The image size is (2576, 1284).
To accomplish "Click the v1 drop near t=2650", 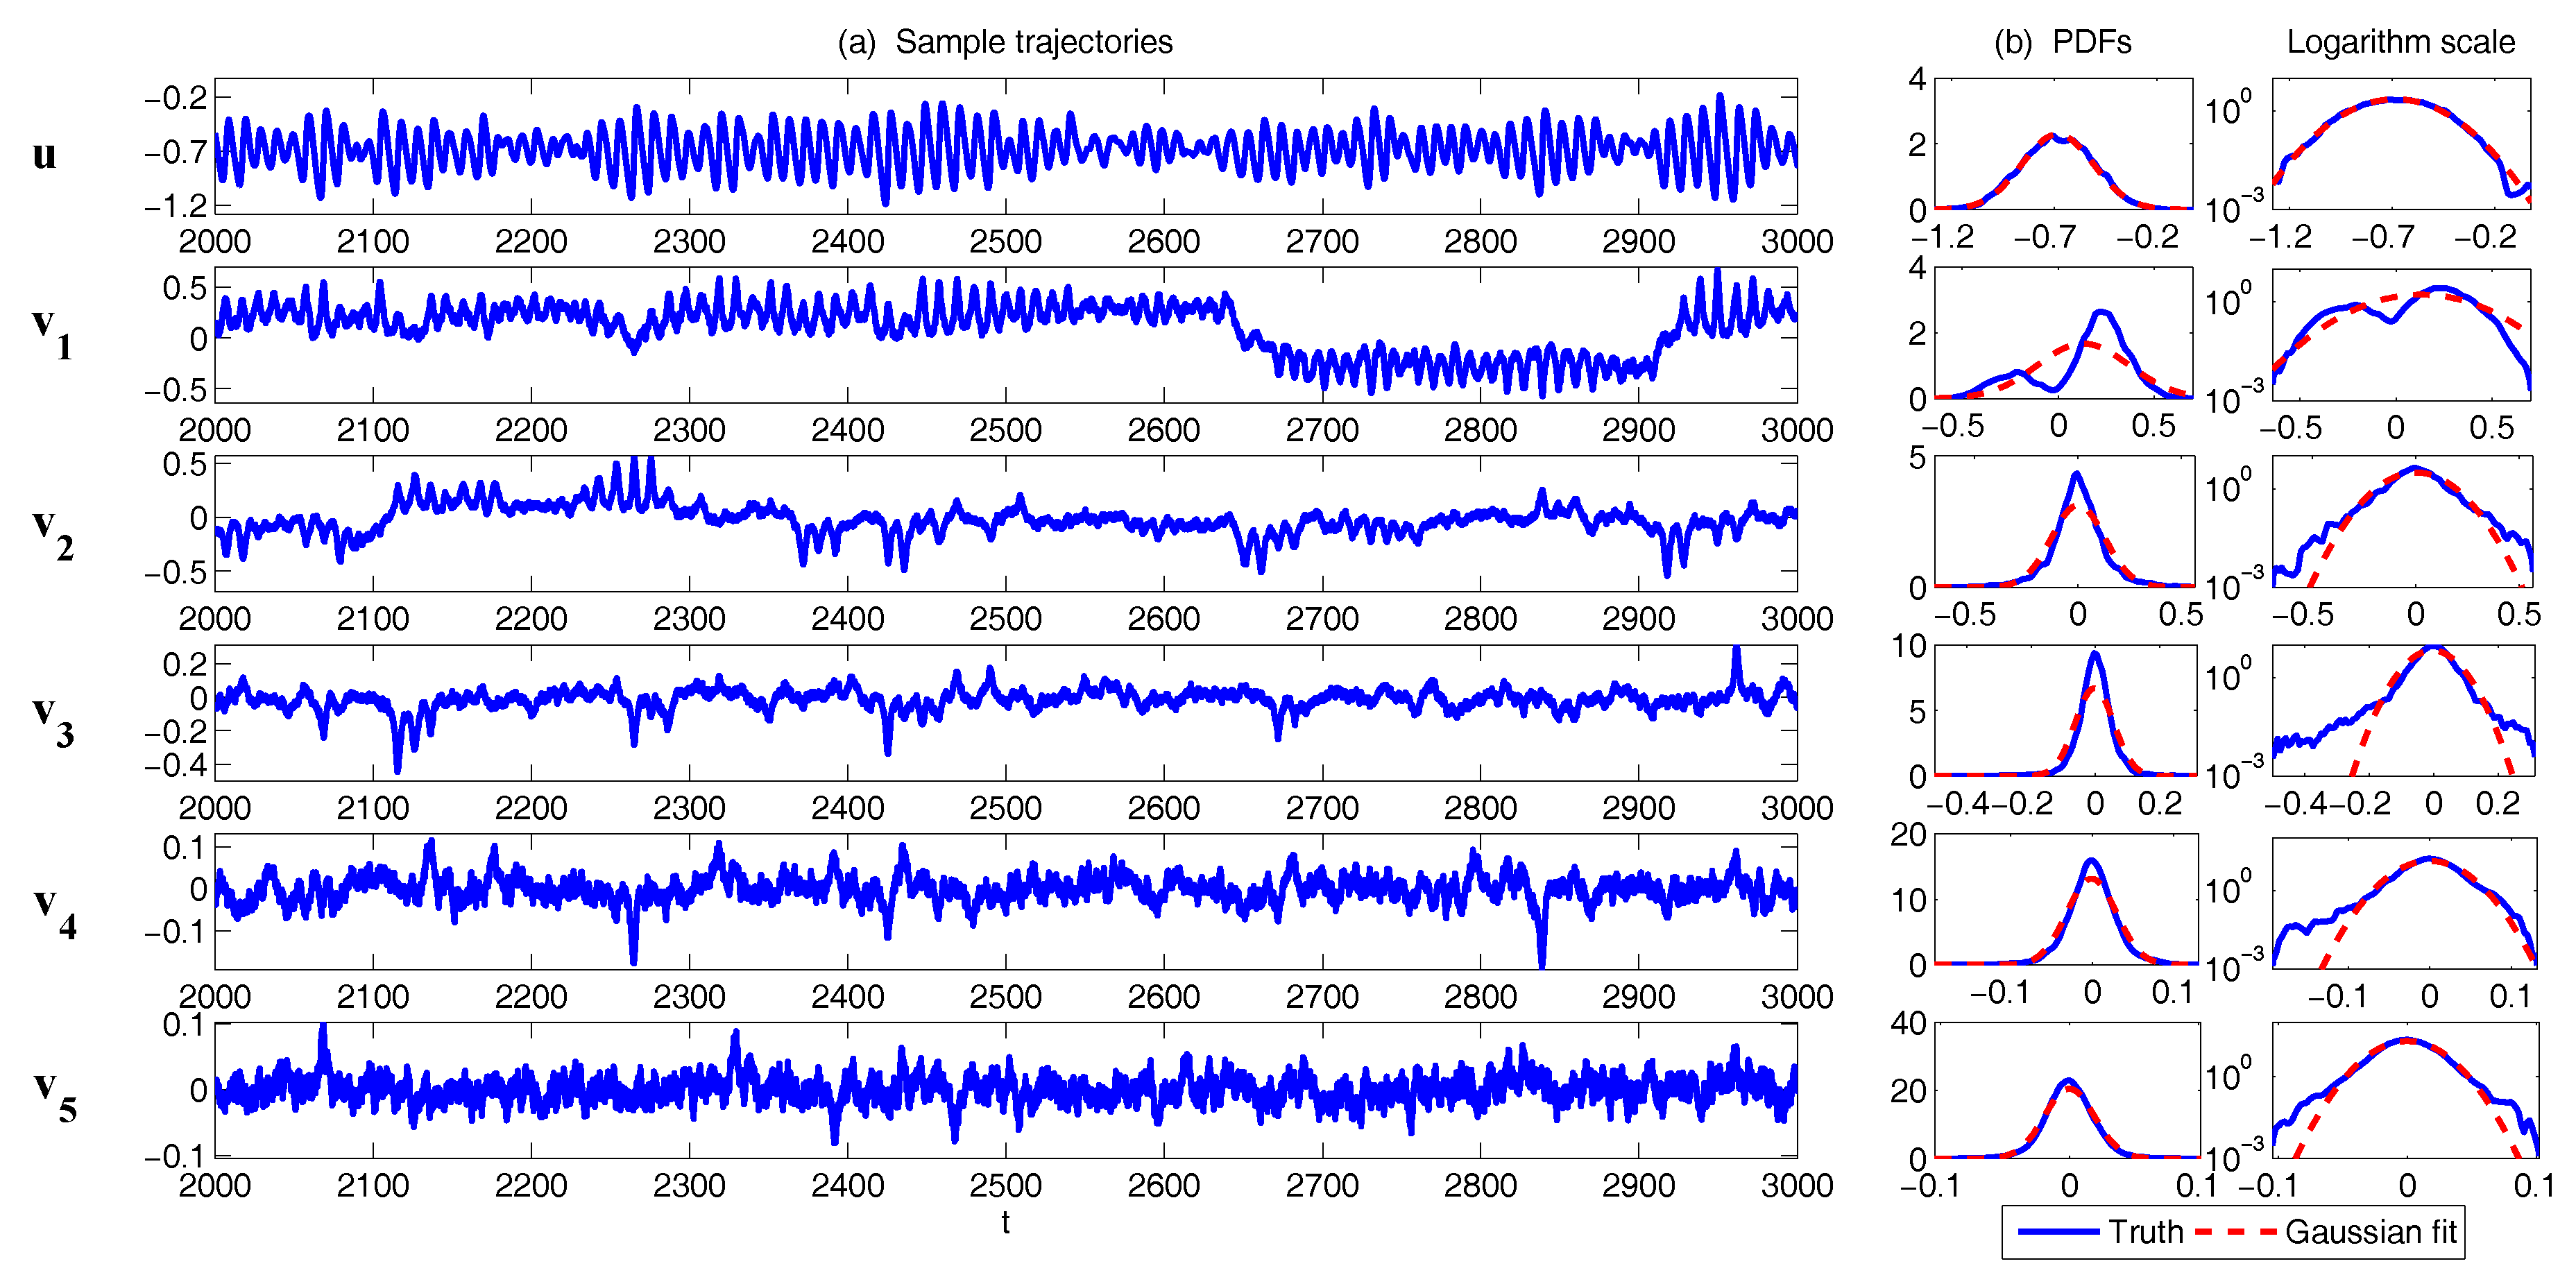I will (1238, 325).
